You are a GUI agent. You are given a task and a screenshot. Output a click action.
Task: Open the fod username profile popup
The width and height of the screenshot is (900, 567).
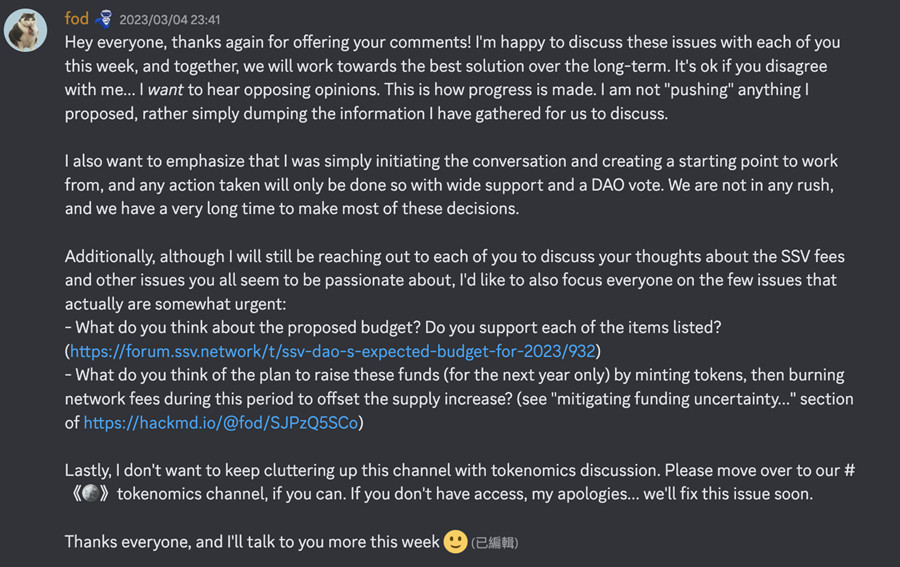(x=76, y=18)
